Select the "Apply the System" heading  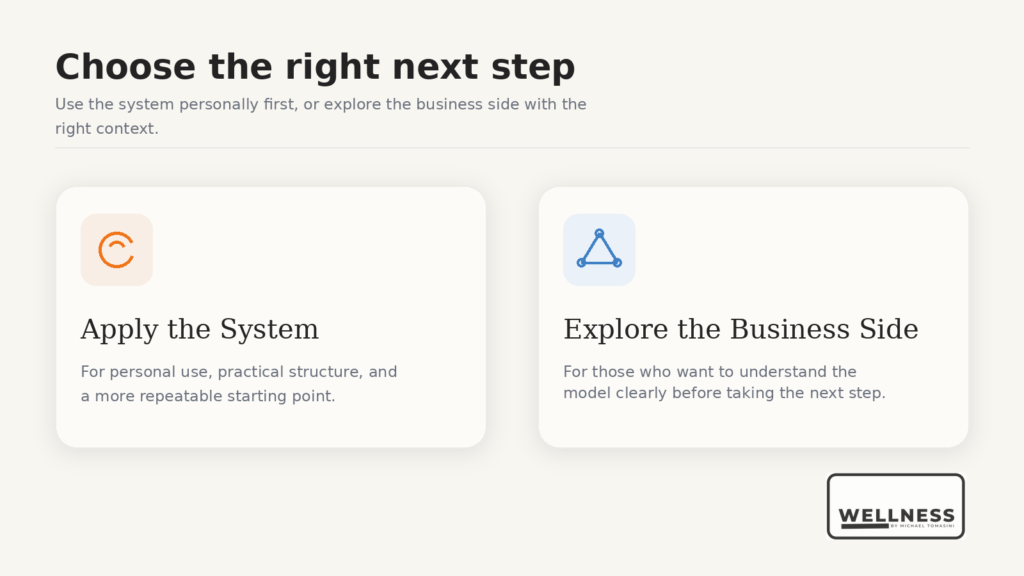[199, 329]
